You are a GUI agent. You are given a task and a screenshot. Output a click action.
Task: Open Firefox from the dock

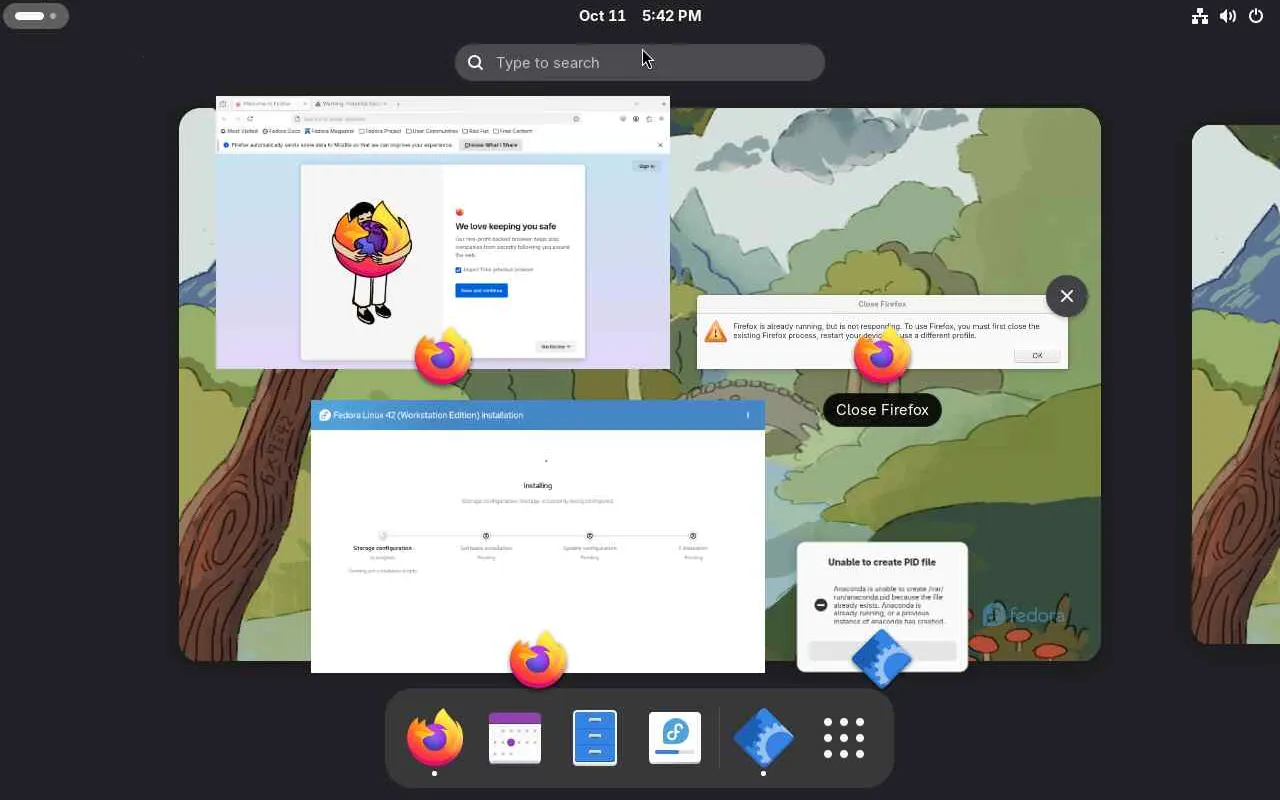point(435,738)
